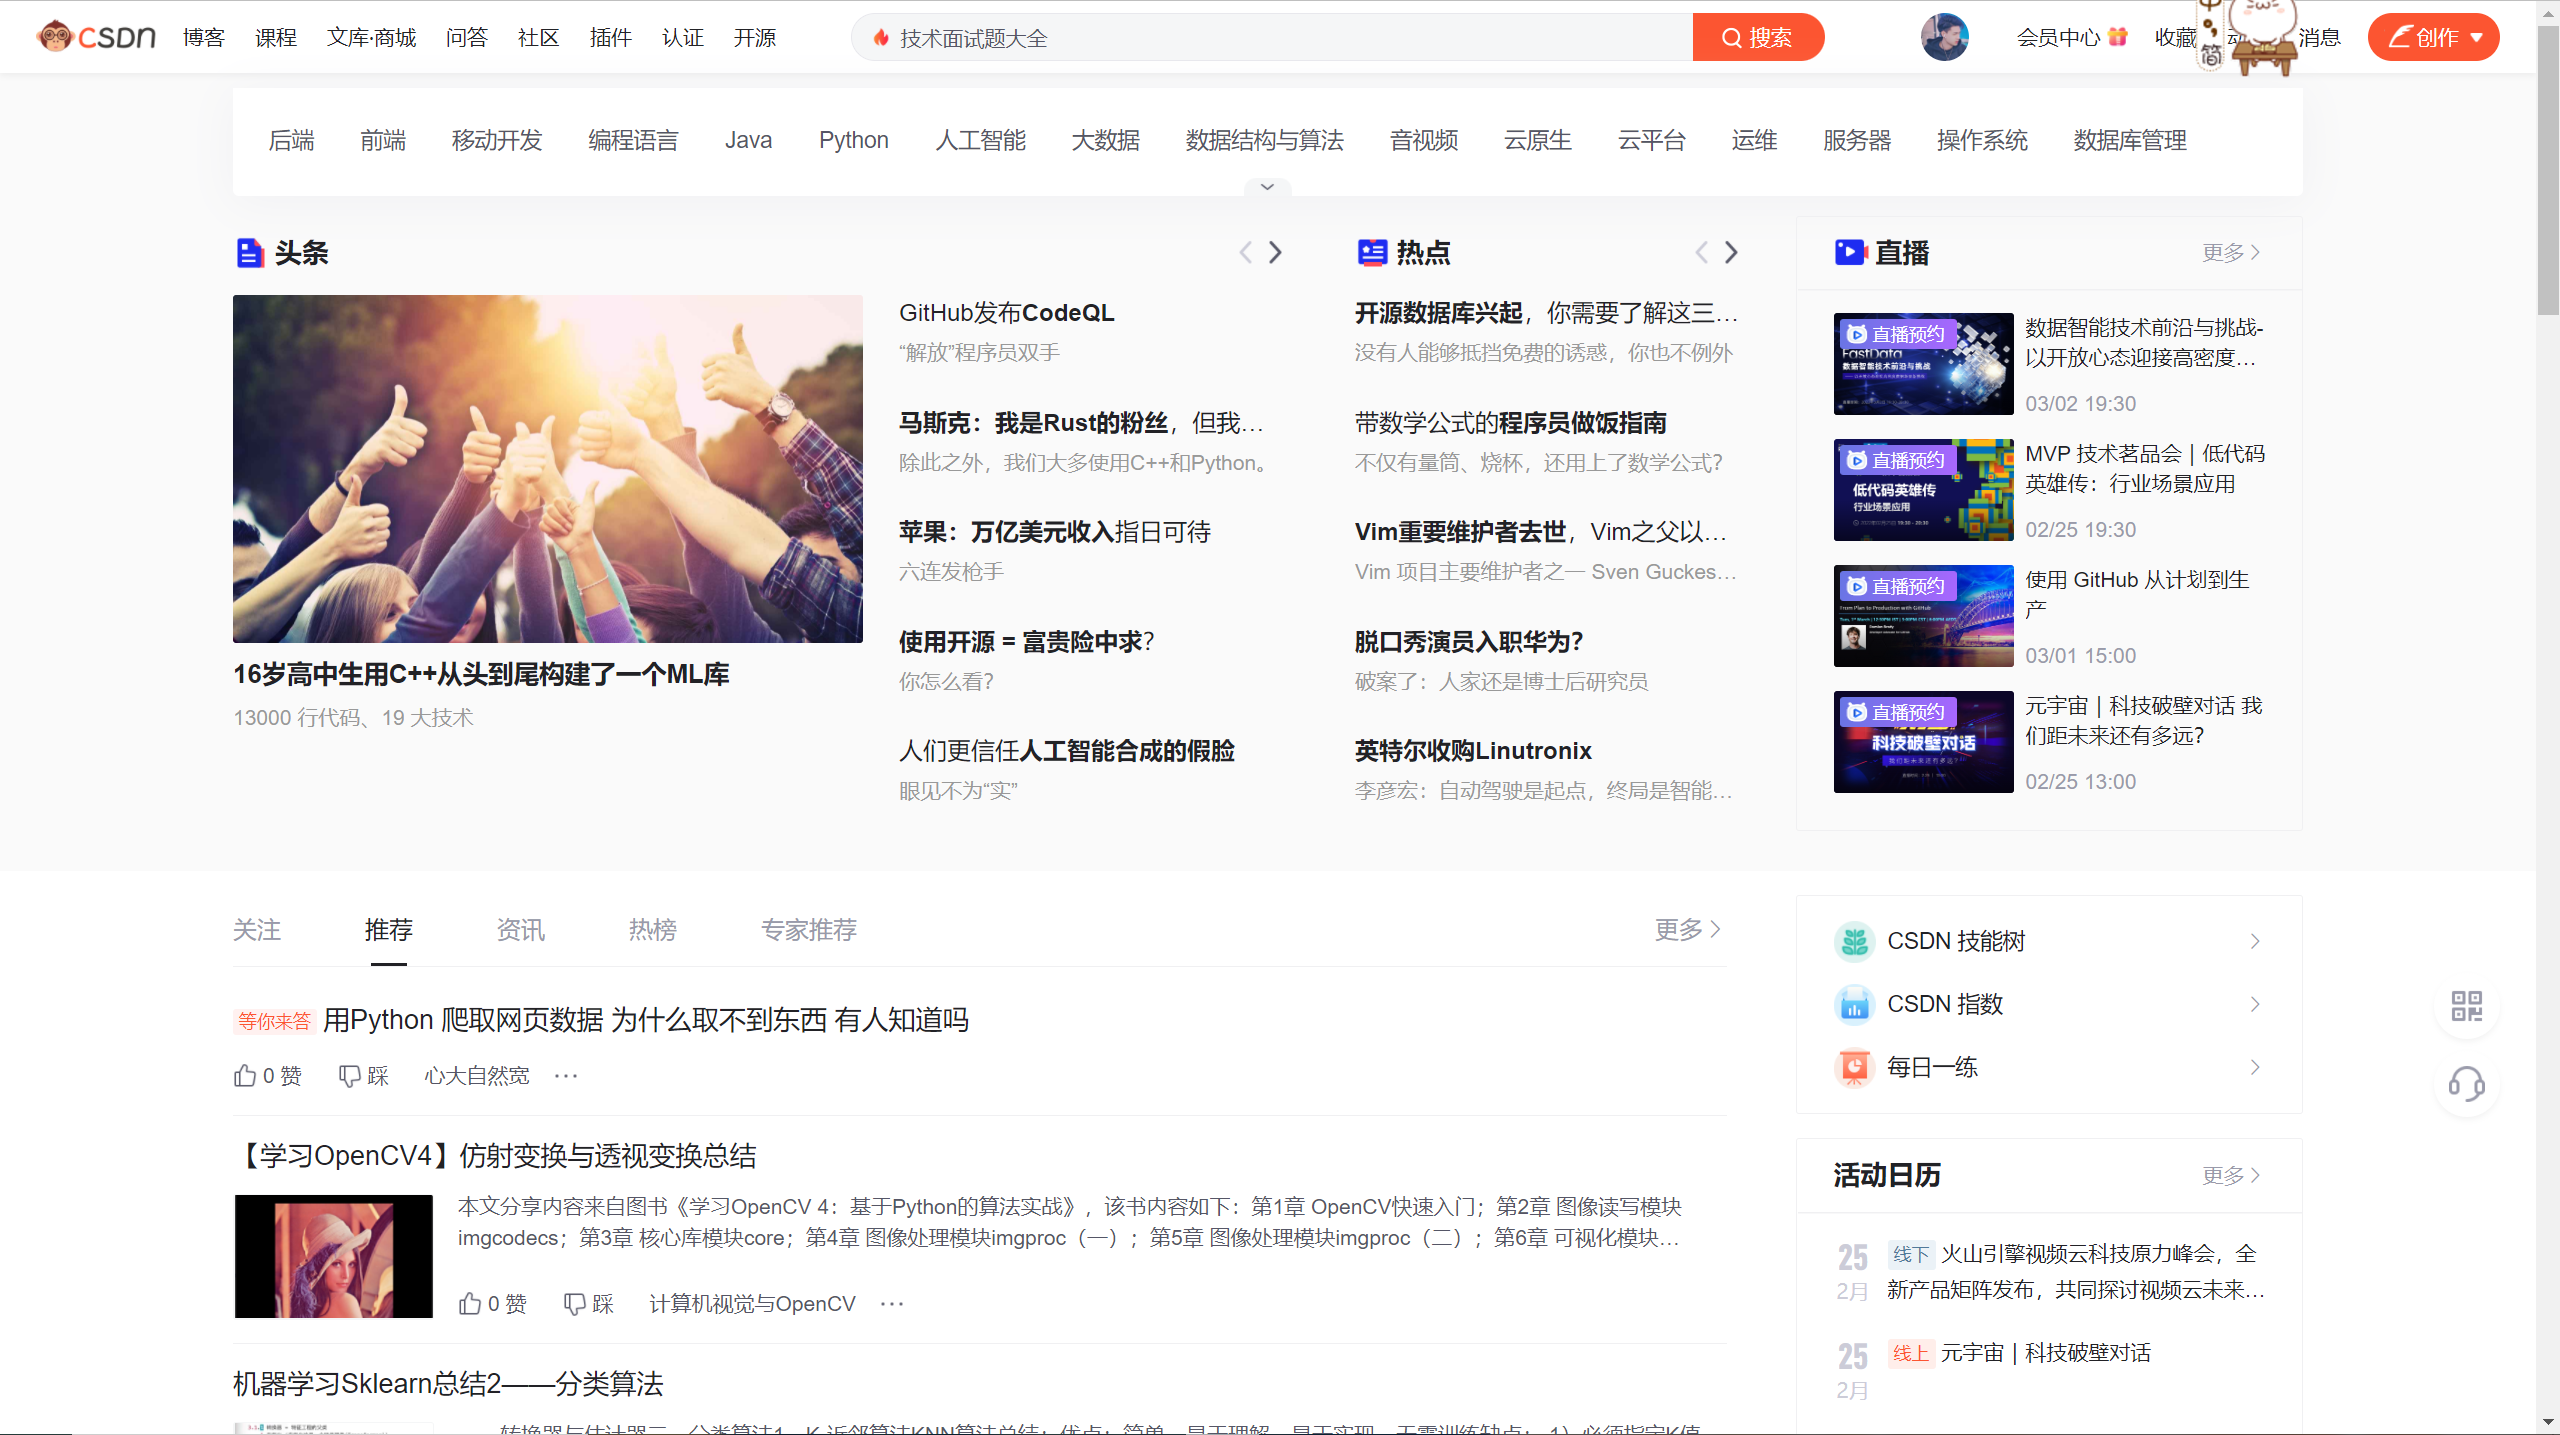Click the customer service headset icon
Screen dimensions: 2560x1435
(x=2466, y=1086)
